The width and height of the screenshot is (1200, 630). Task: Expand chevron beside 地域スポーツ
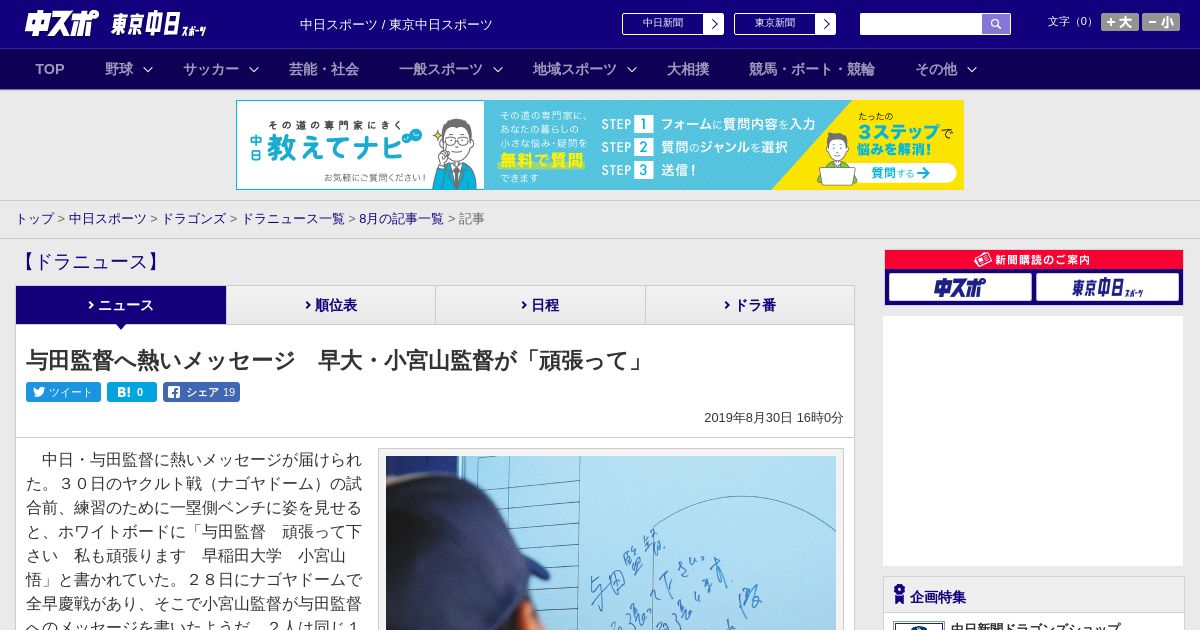pos(632,69)
